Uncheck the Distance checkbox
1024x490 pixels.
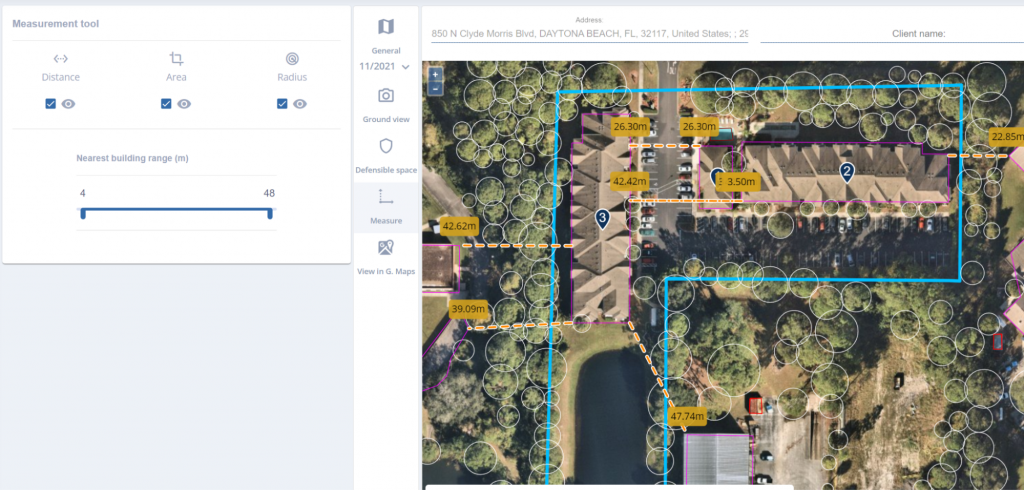coord(50,103)
